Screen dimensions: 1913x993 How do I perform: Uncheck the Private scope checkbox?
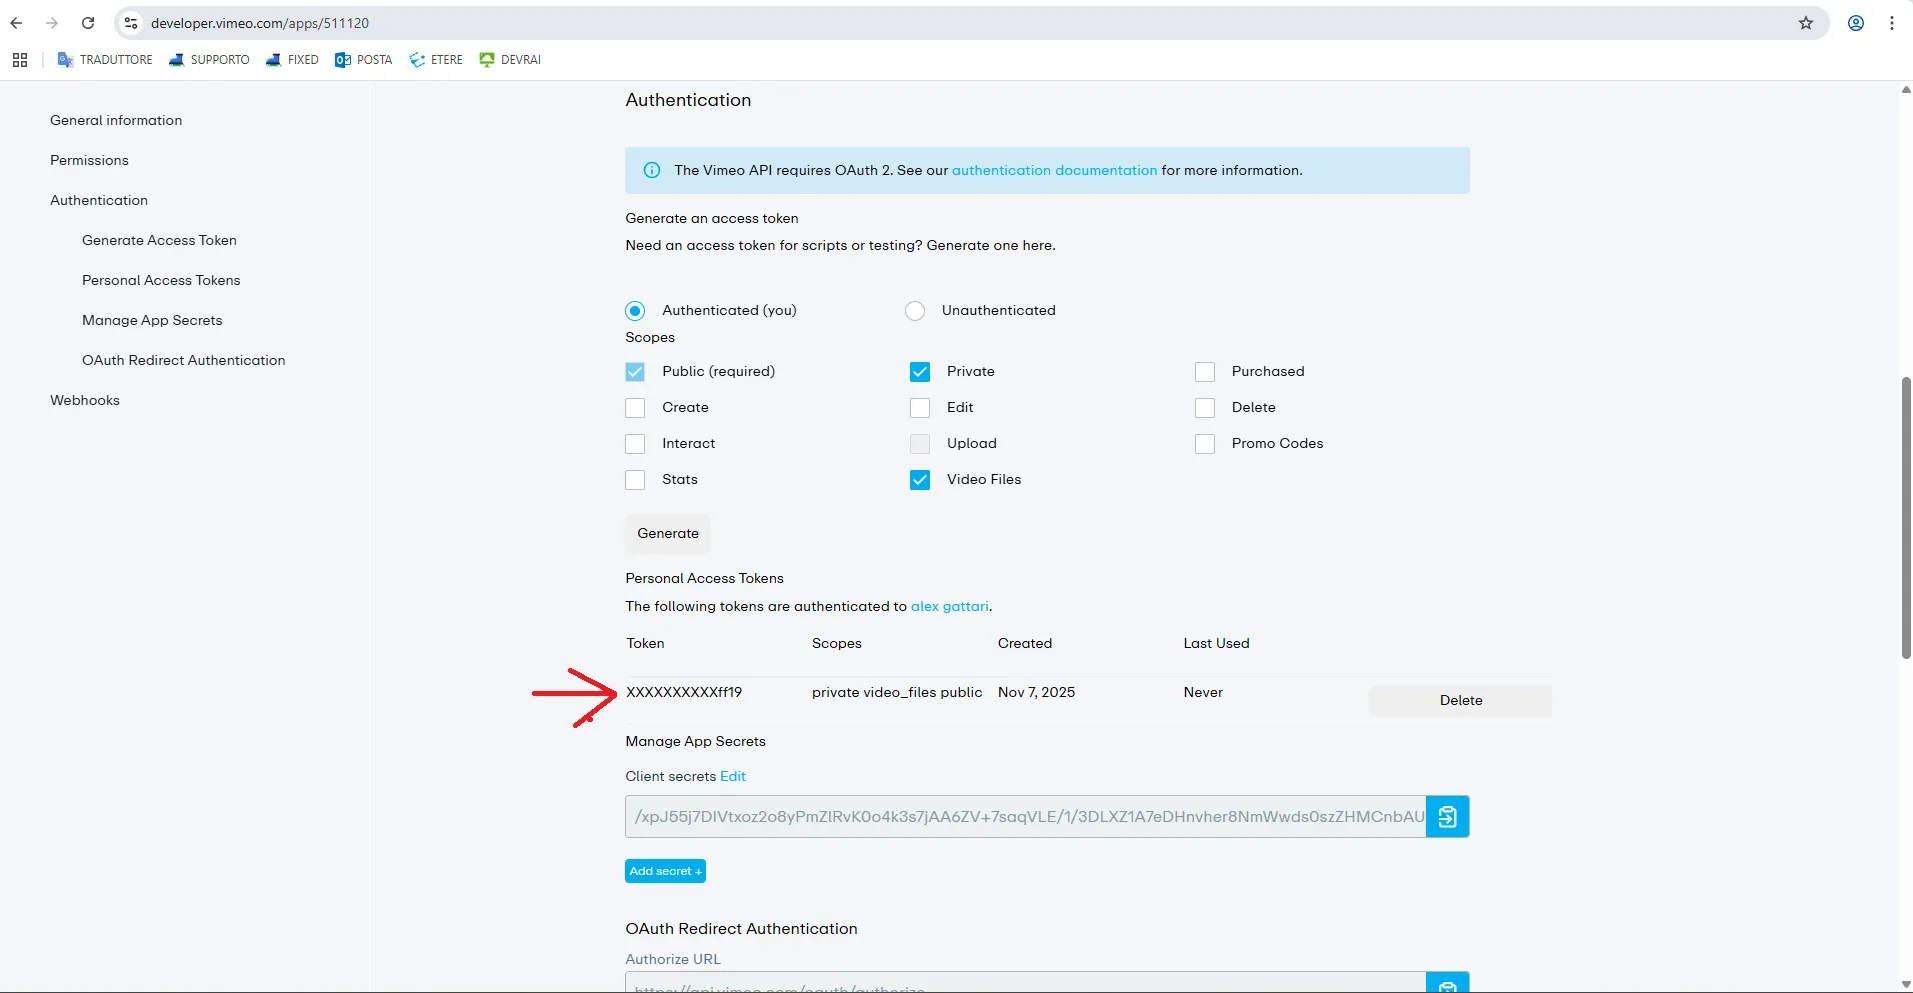tap(920, 372)
